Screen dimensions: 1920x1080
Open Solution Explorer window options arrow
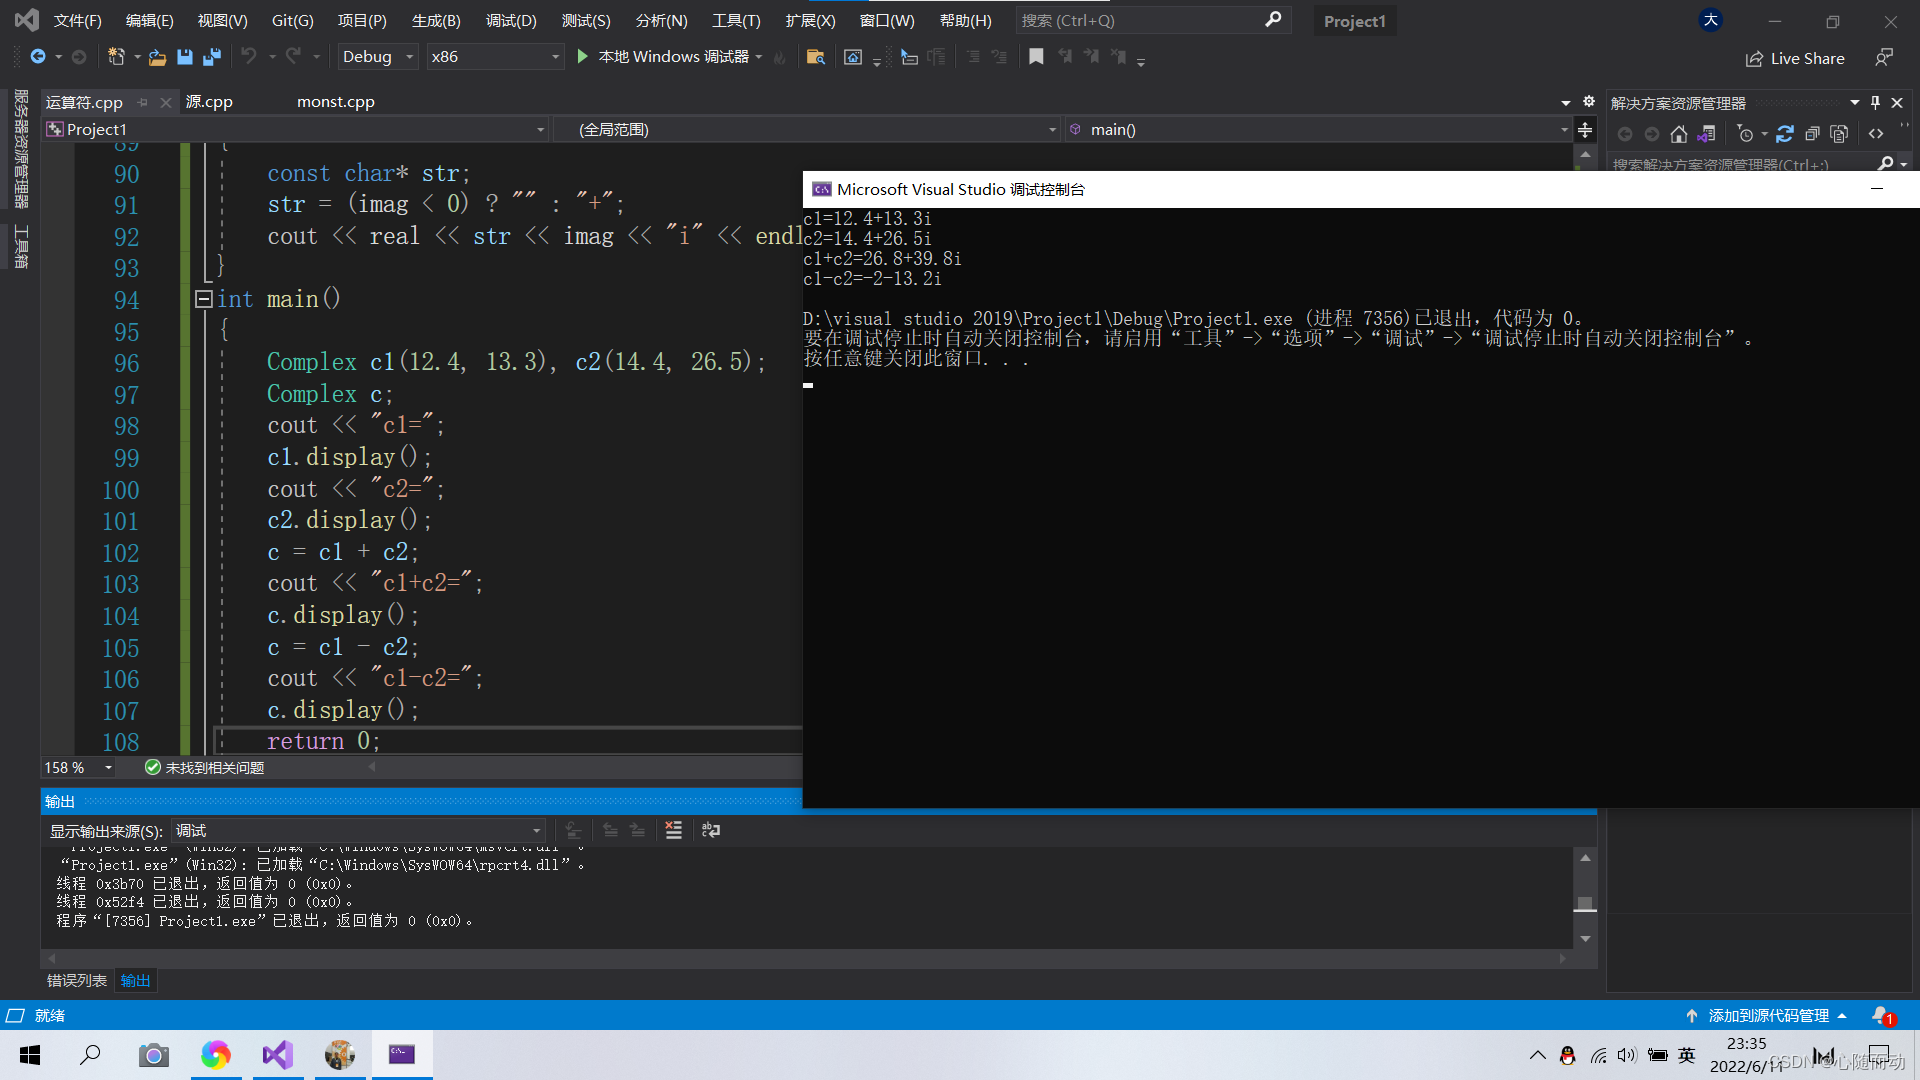pyautogui.click(x=1854, y=102)
